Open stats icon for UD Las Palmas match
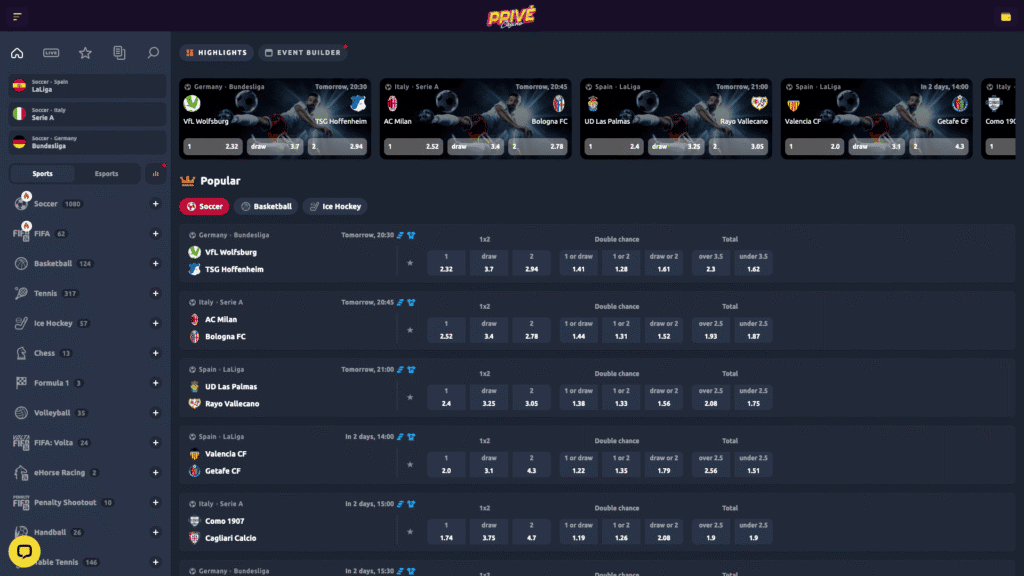This screenshot has height=576, width=1024. (400, 370)
